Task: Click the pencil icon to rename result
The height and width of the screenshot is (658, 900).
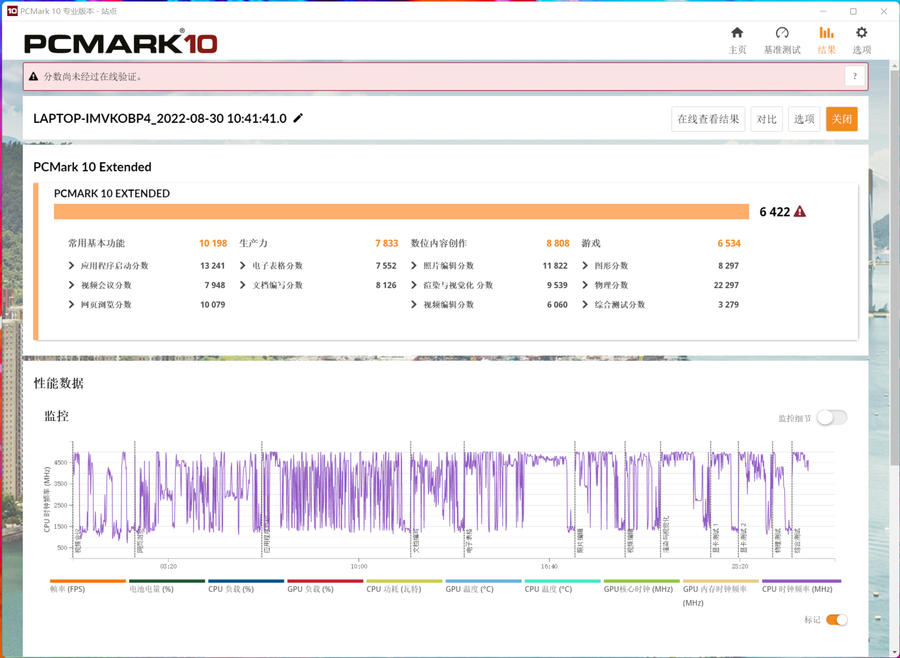Action: 298,118
